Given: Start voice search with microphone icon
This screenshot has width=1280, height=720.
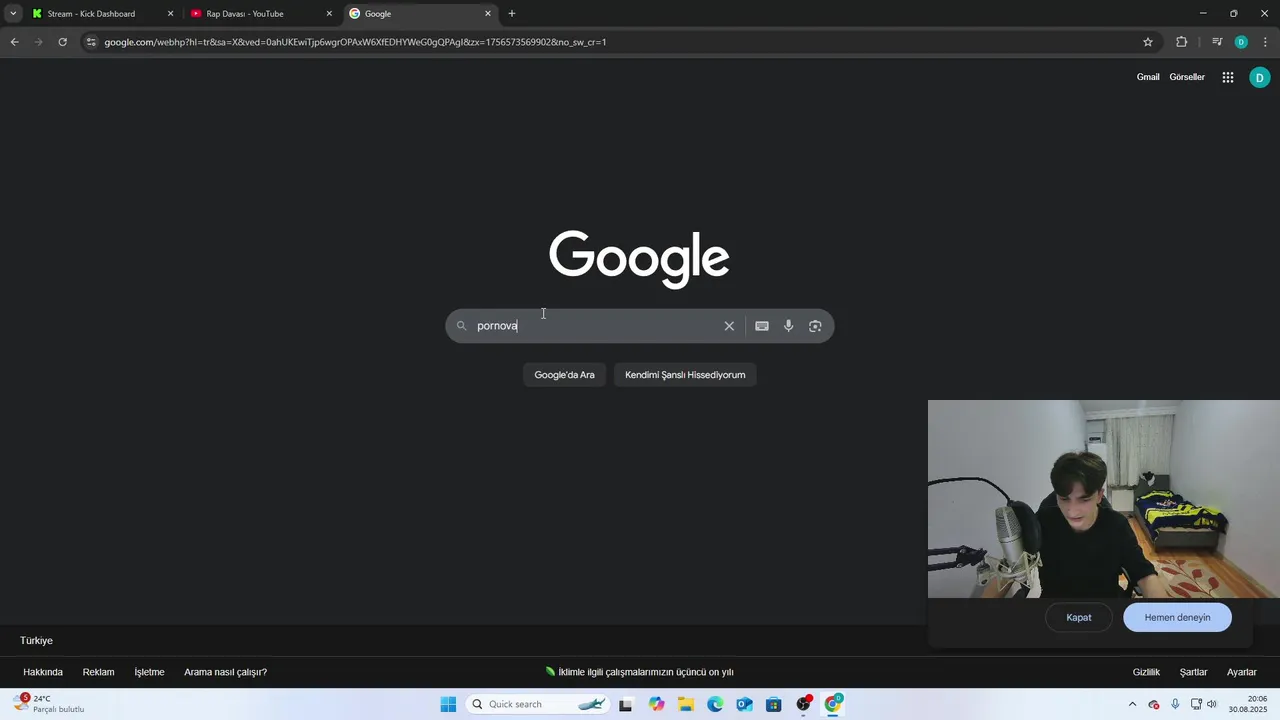Looking at the screenshot, I should (789, 326).
